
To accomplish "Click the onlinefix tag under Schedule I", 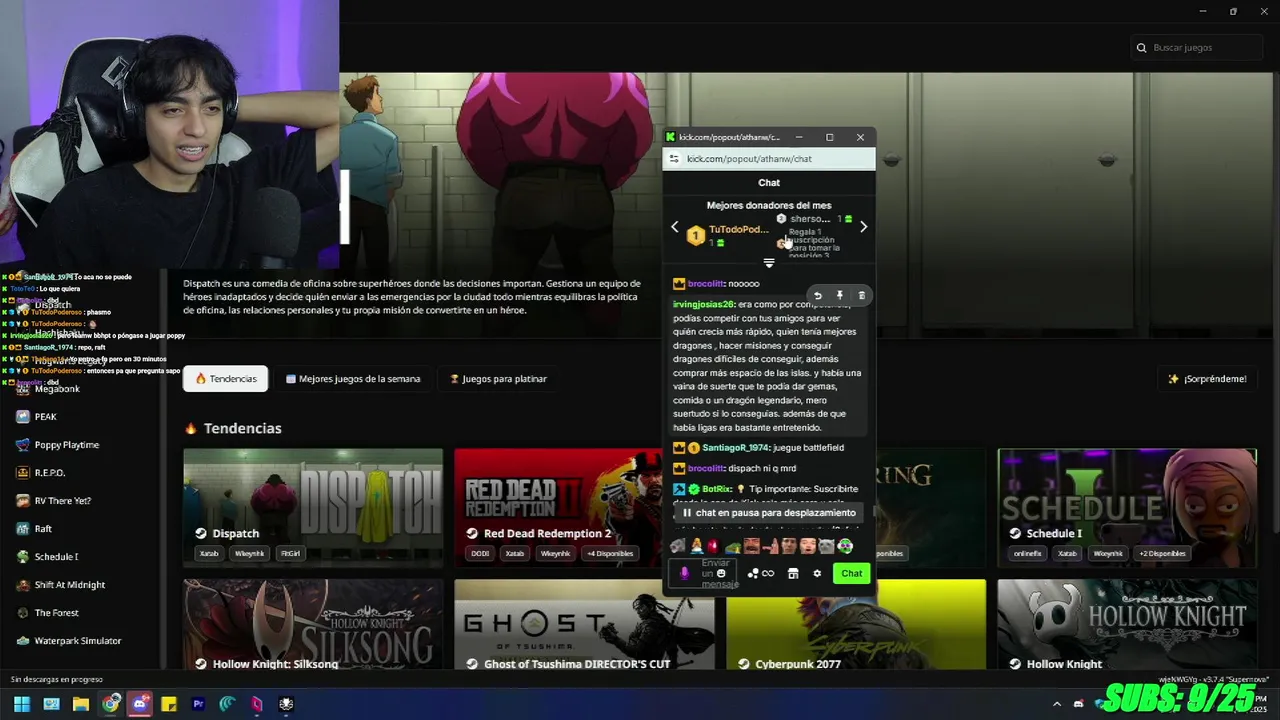I will point(1027,553).
